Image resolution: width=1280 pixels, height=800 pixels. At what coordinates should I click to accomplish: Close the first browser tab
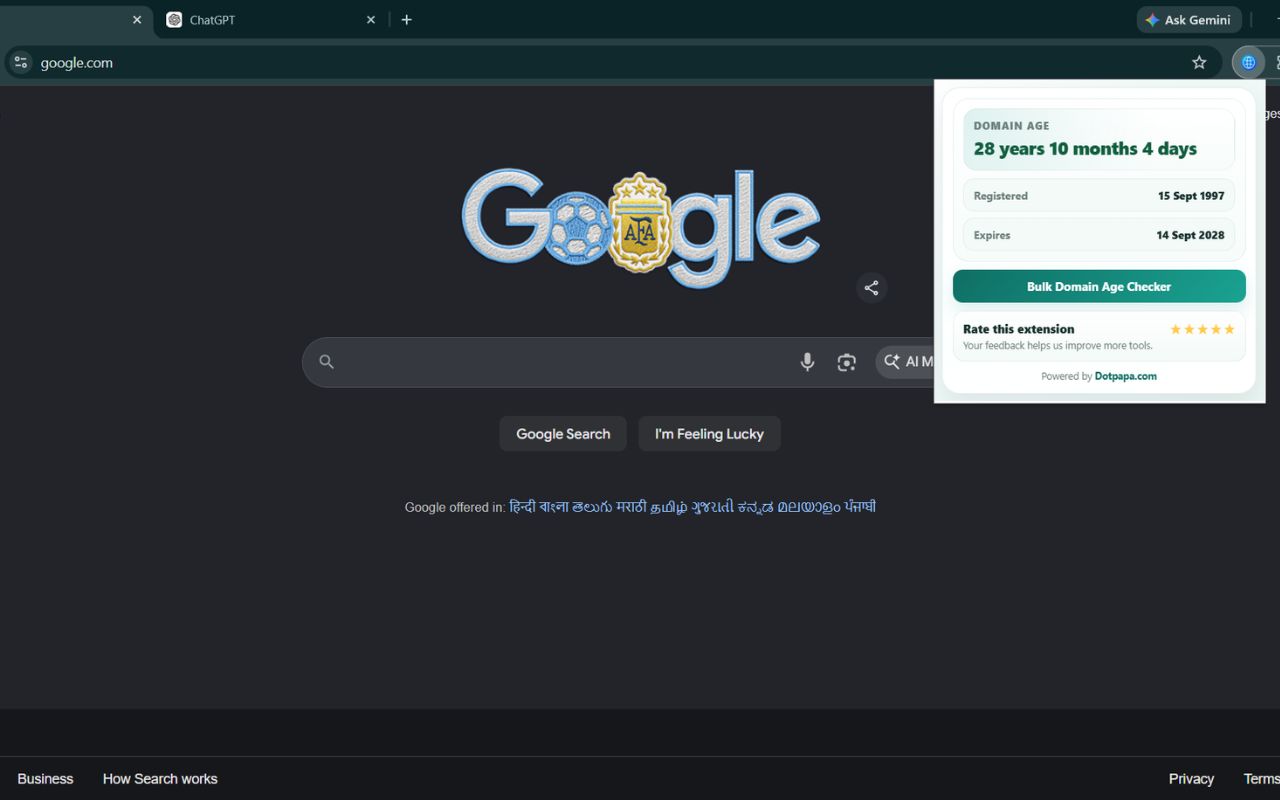click(x=137, y=20)
